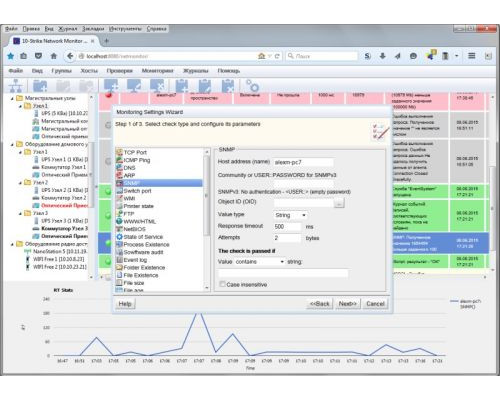Collapse the Магистральные узлы tree group
500x400 pixels.
(x=12, y=98)
